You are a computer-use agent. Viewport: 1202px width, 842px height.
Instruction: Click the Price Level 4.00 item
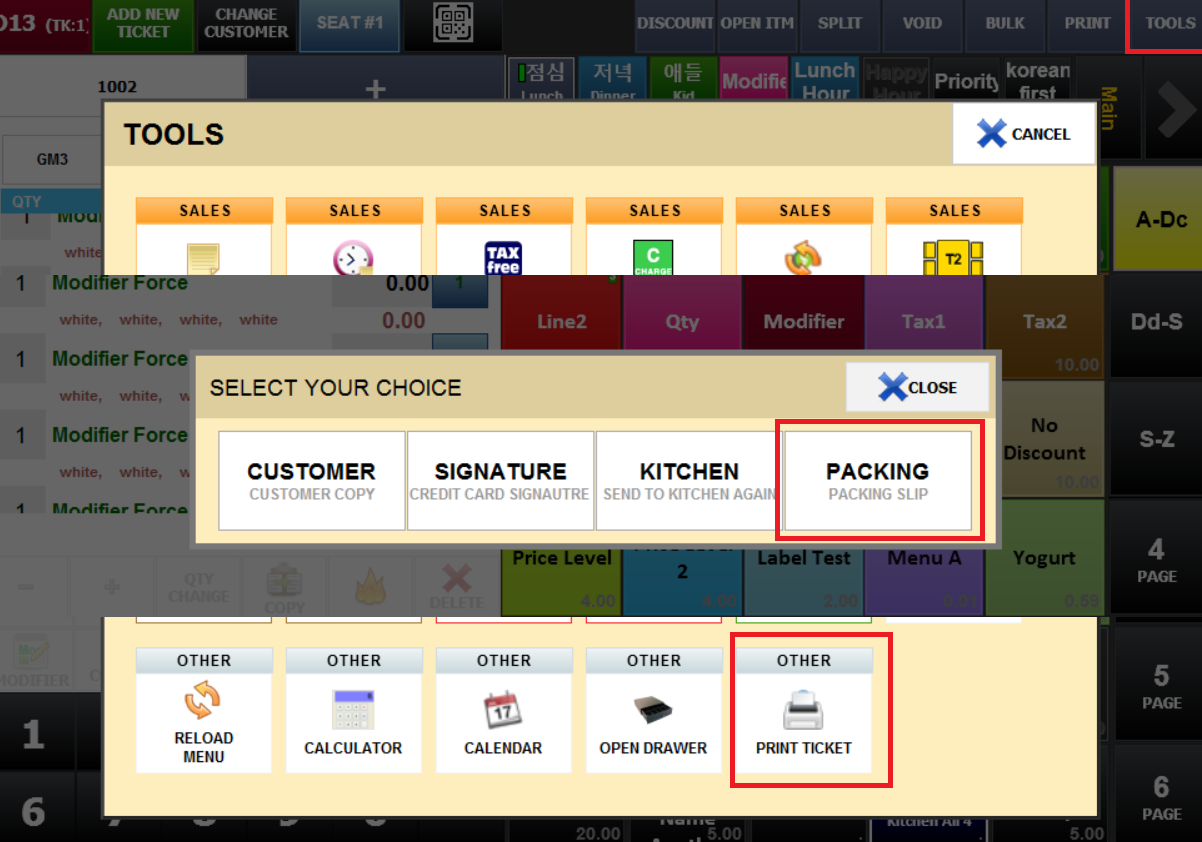point(561,581)
